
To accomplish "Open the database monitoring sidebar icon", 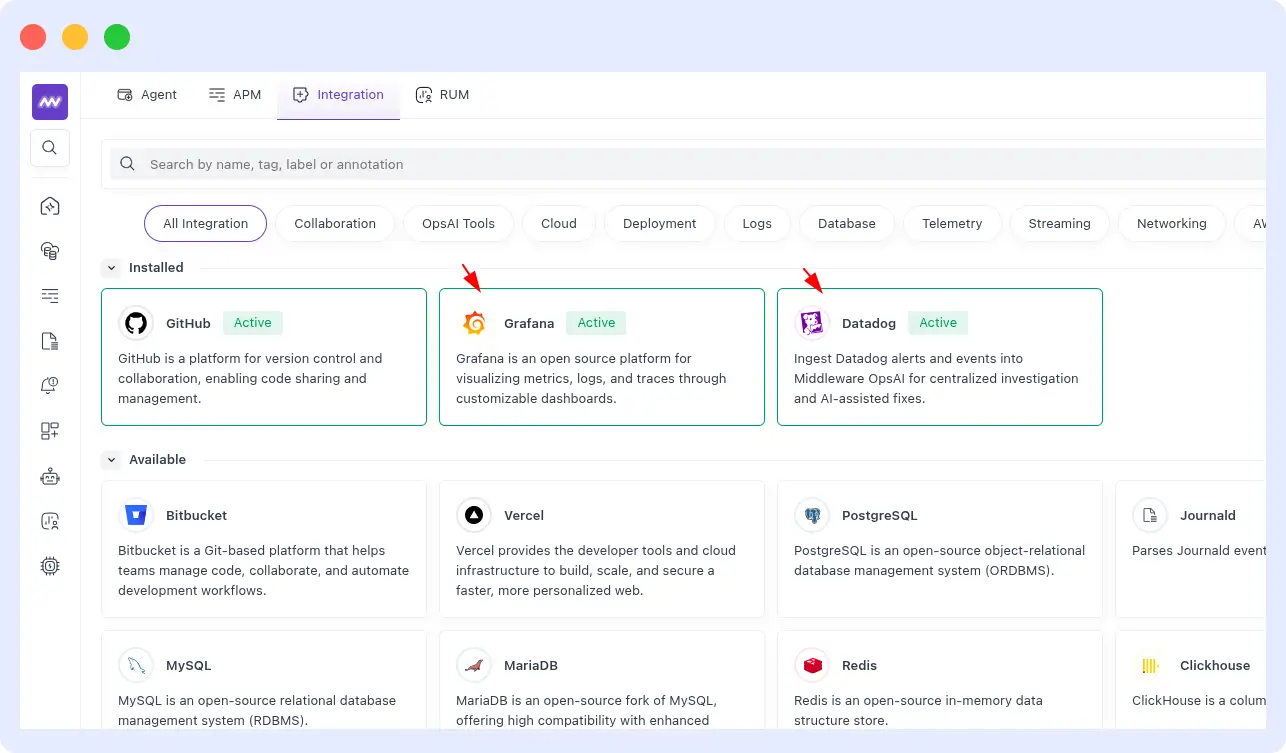I will tap(50, 251).
